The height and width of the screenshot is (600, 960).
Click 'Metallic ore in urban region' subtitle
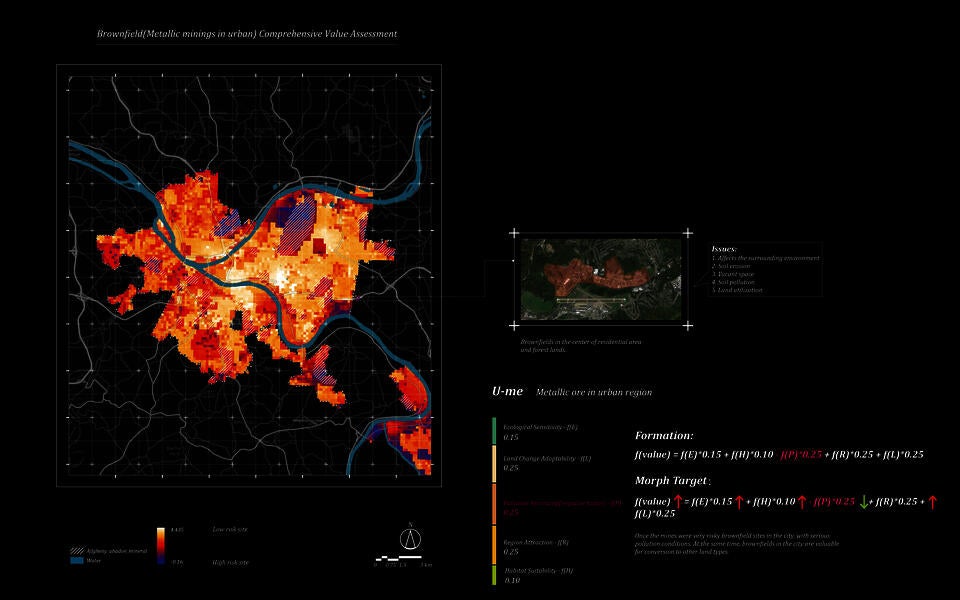(x=594, y=392)
